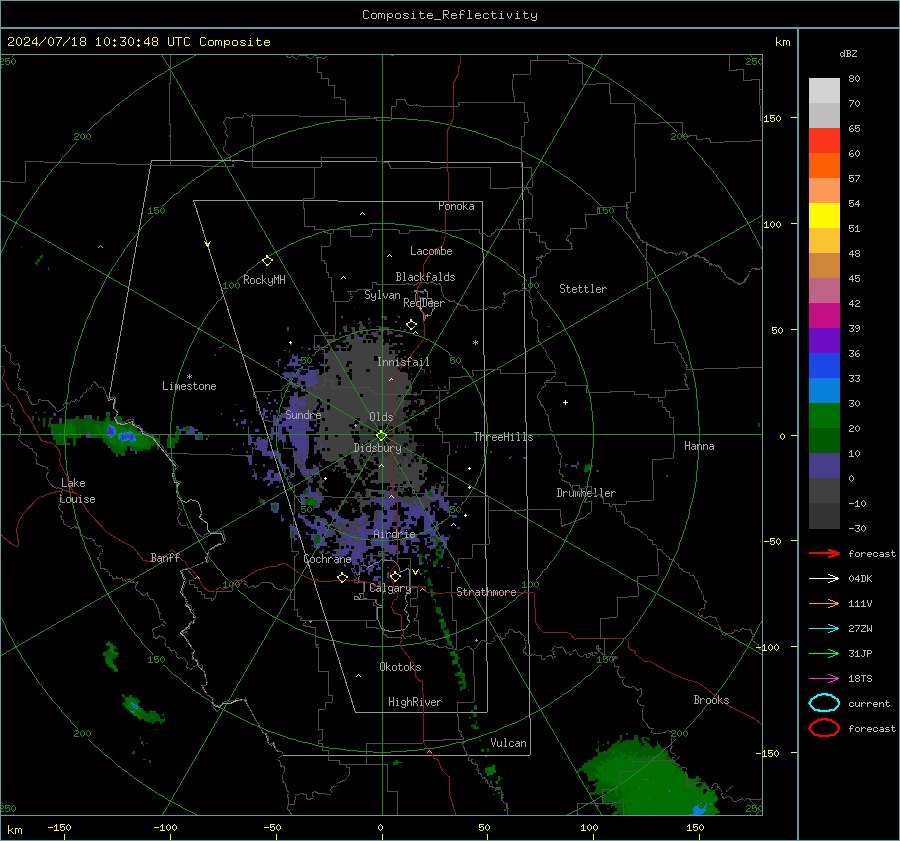
Task: Click yellow diamond marker below RedDeer
Action: click(411, 325)
